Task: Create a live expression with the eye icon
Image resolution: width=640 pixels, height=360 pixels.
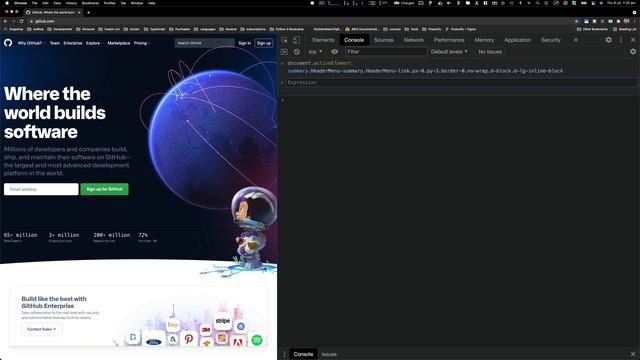Action: 335,52
